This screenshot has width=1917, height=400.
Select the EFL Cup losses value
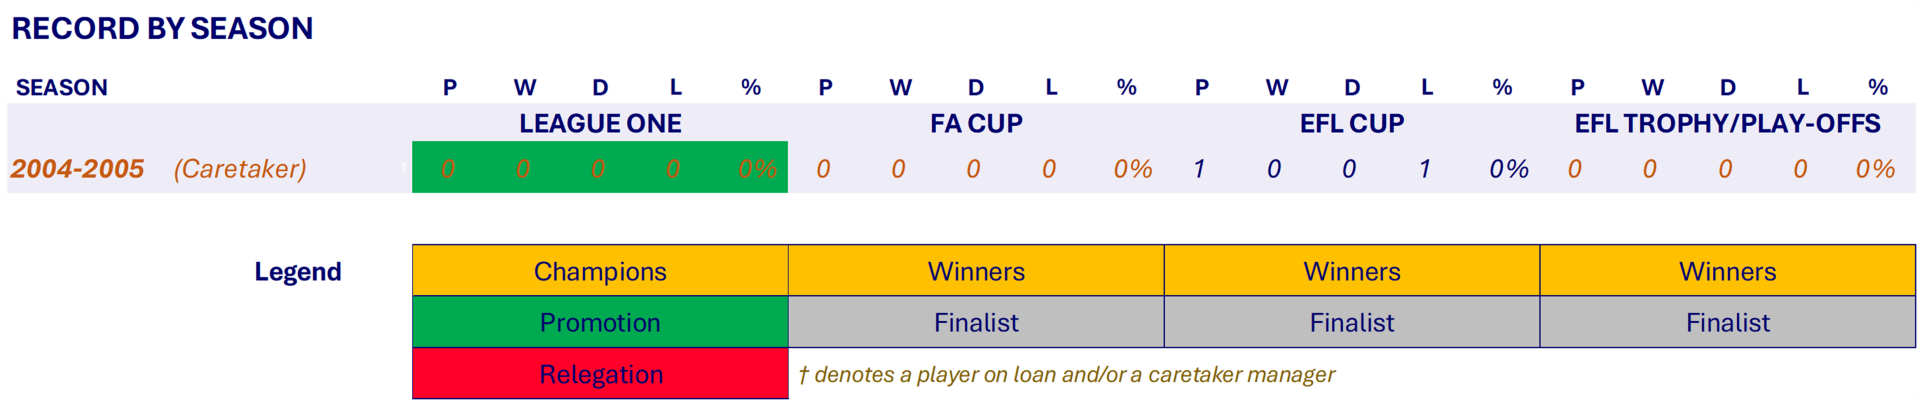(1425, 169)
